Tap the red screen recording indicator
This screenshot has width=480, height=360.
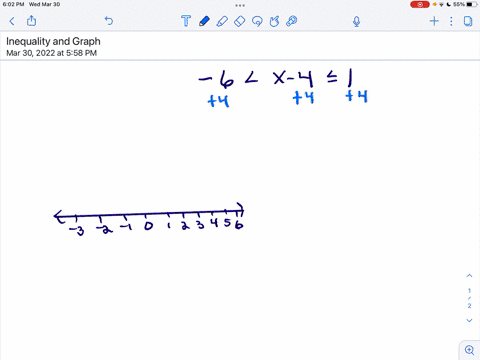420,4
